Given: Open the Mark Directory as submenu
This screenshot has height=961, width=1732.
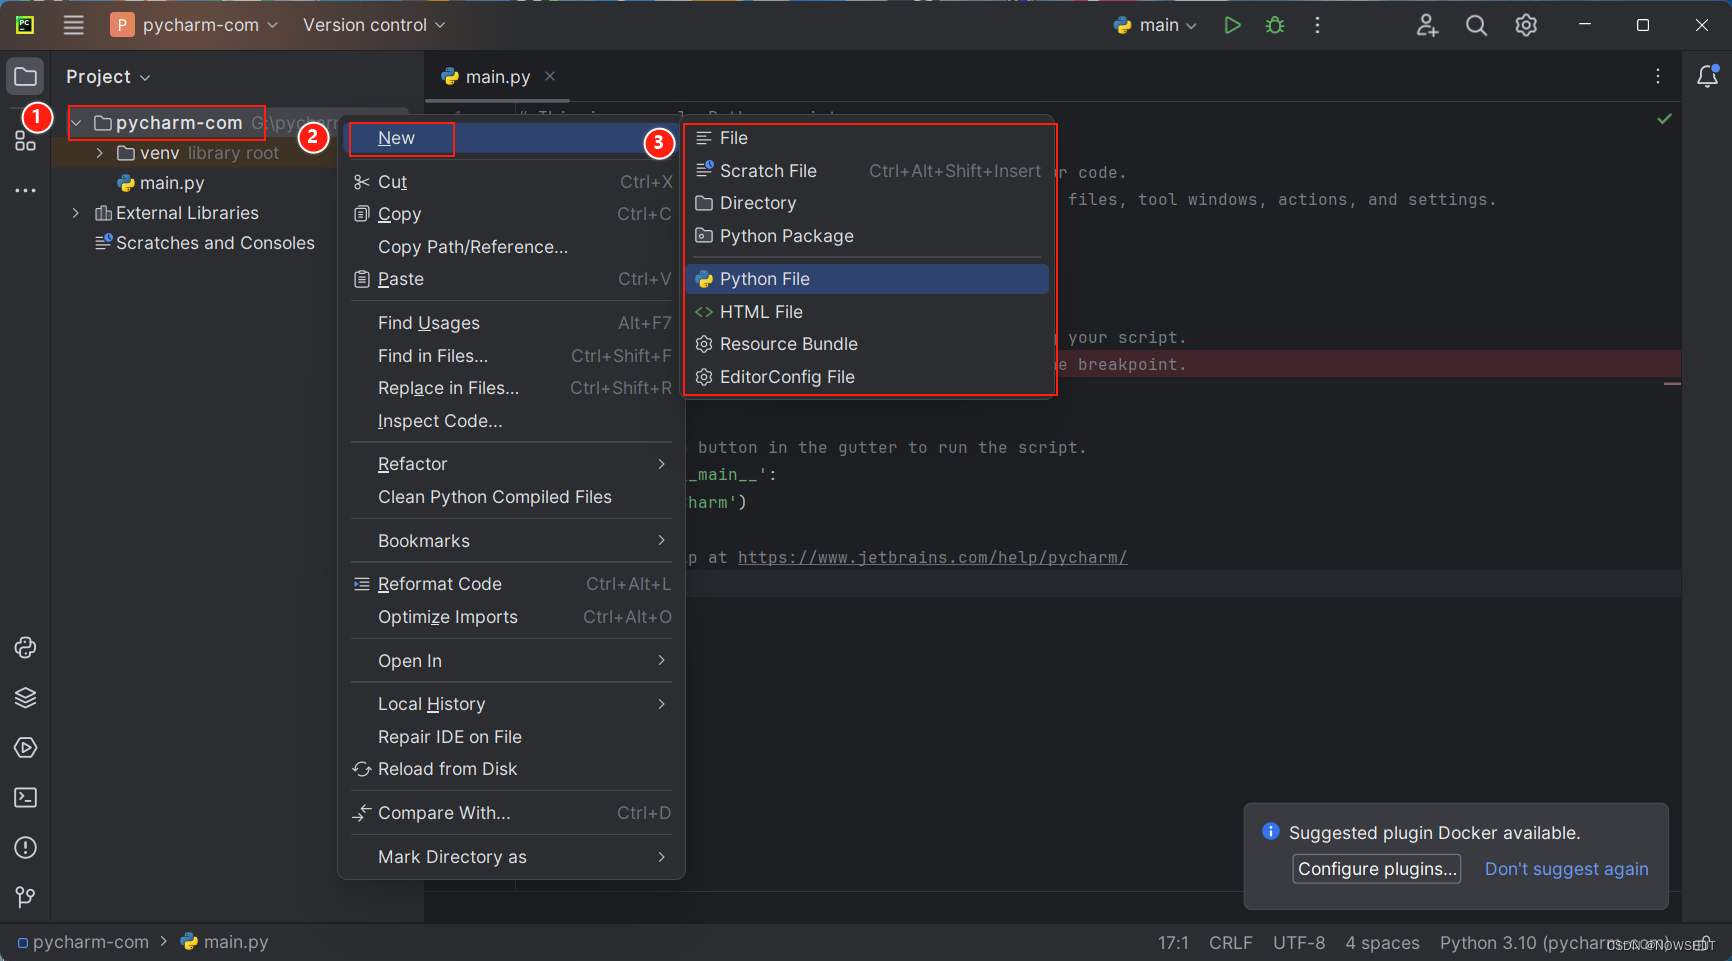Looking at the screenshot, I should 511,857.
